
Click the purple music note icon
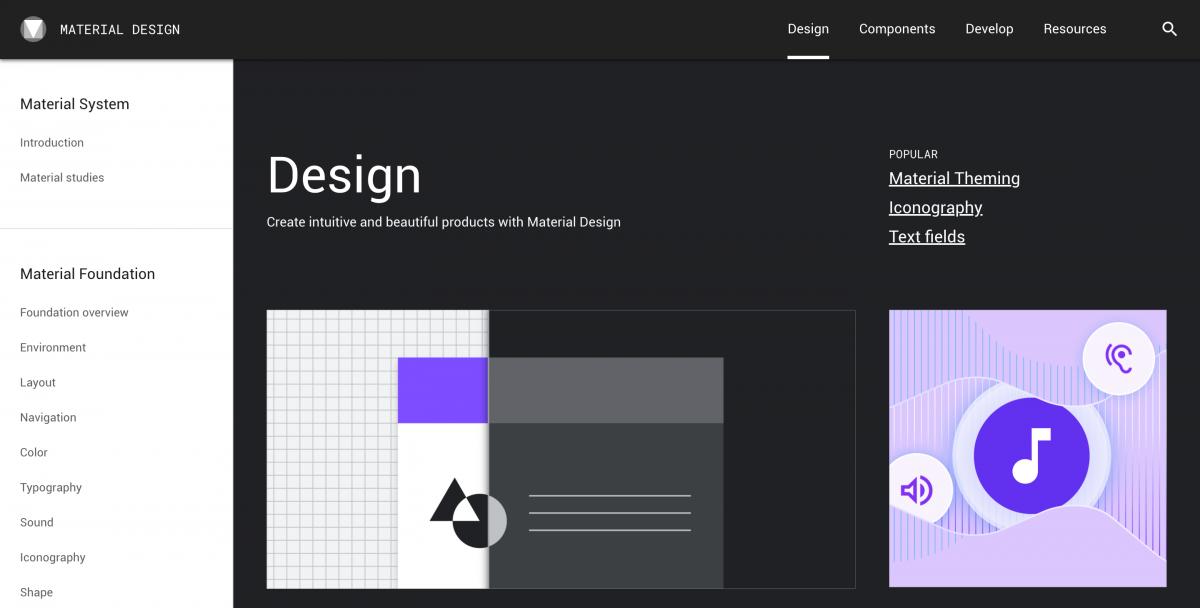pyautogui.click(x=1031, y=455)
